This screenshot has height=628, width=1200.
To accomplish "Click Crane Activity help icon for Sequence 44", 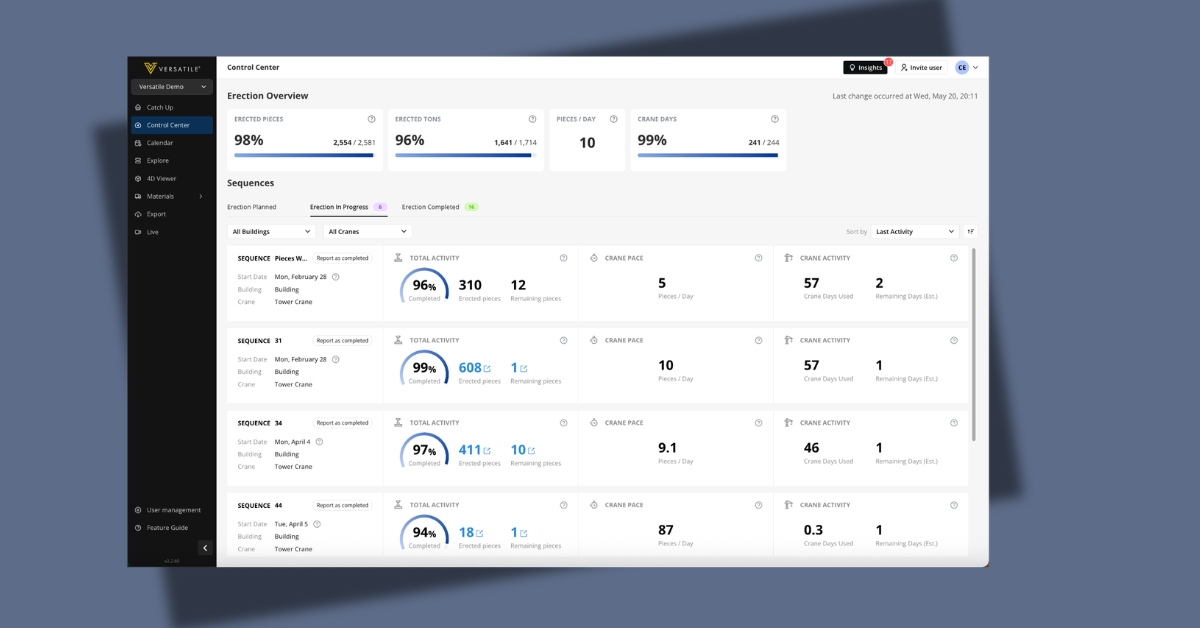I will point(953,505).
